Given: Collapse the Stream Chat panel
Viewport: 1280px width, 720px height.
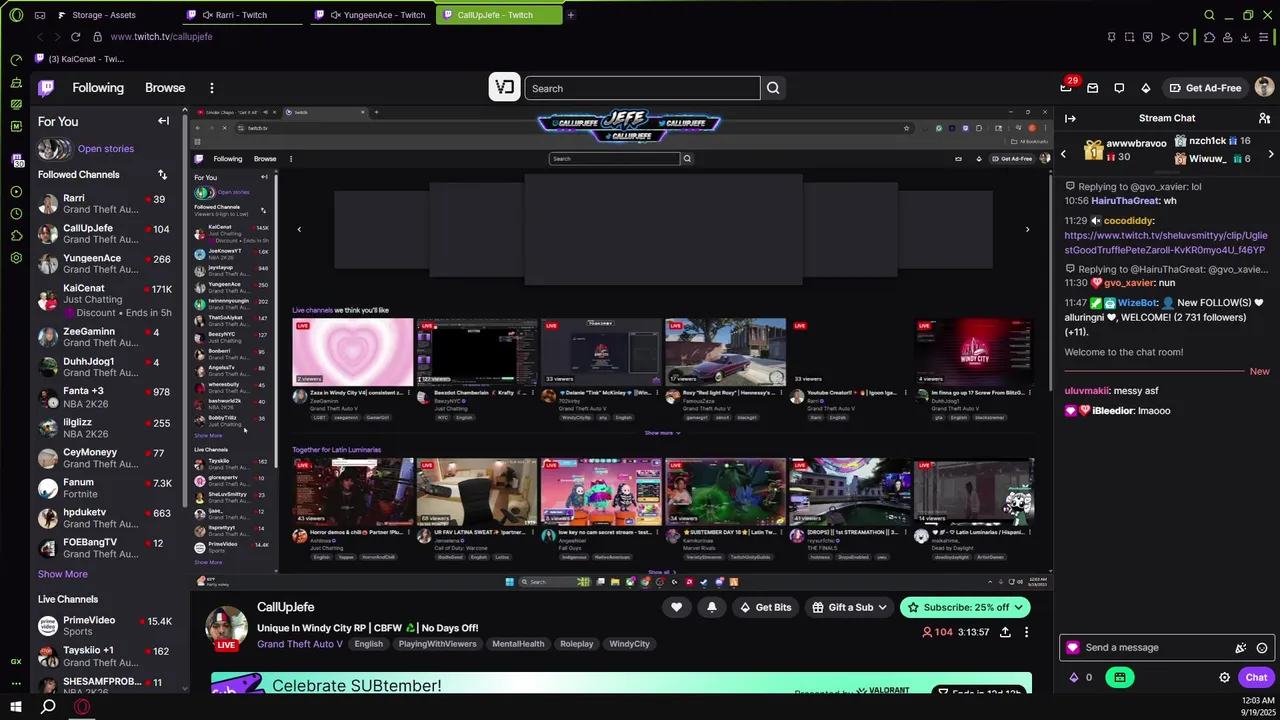Looking at the screenshot, I should (x=1070, y=118).
